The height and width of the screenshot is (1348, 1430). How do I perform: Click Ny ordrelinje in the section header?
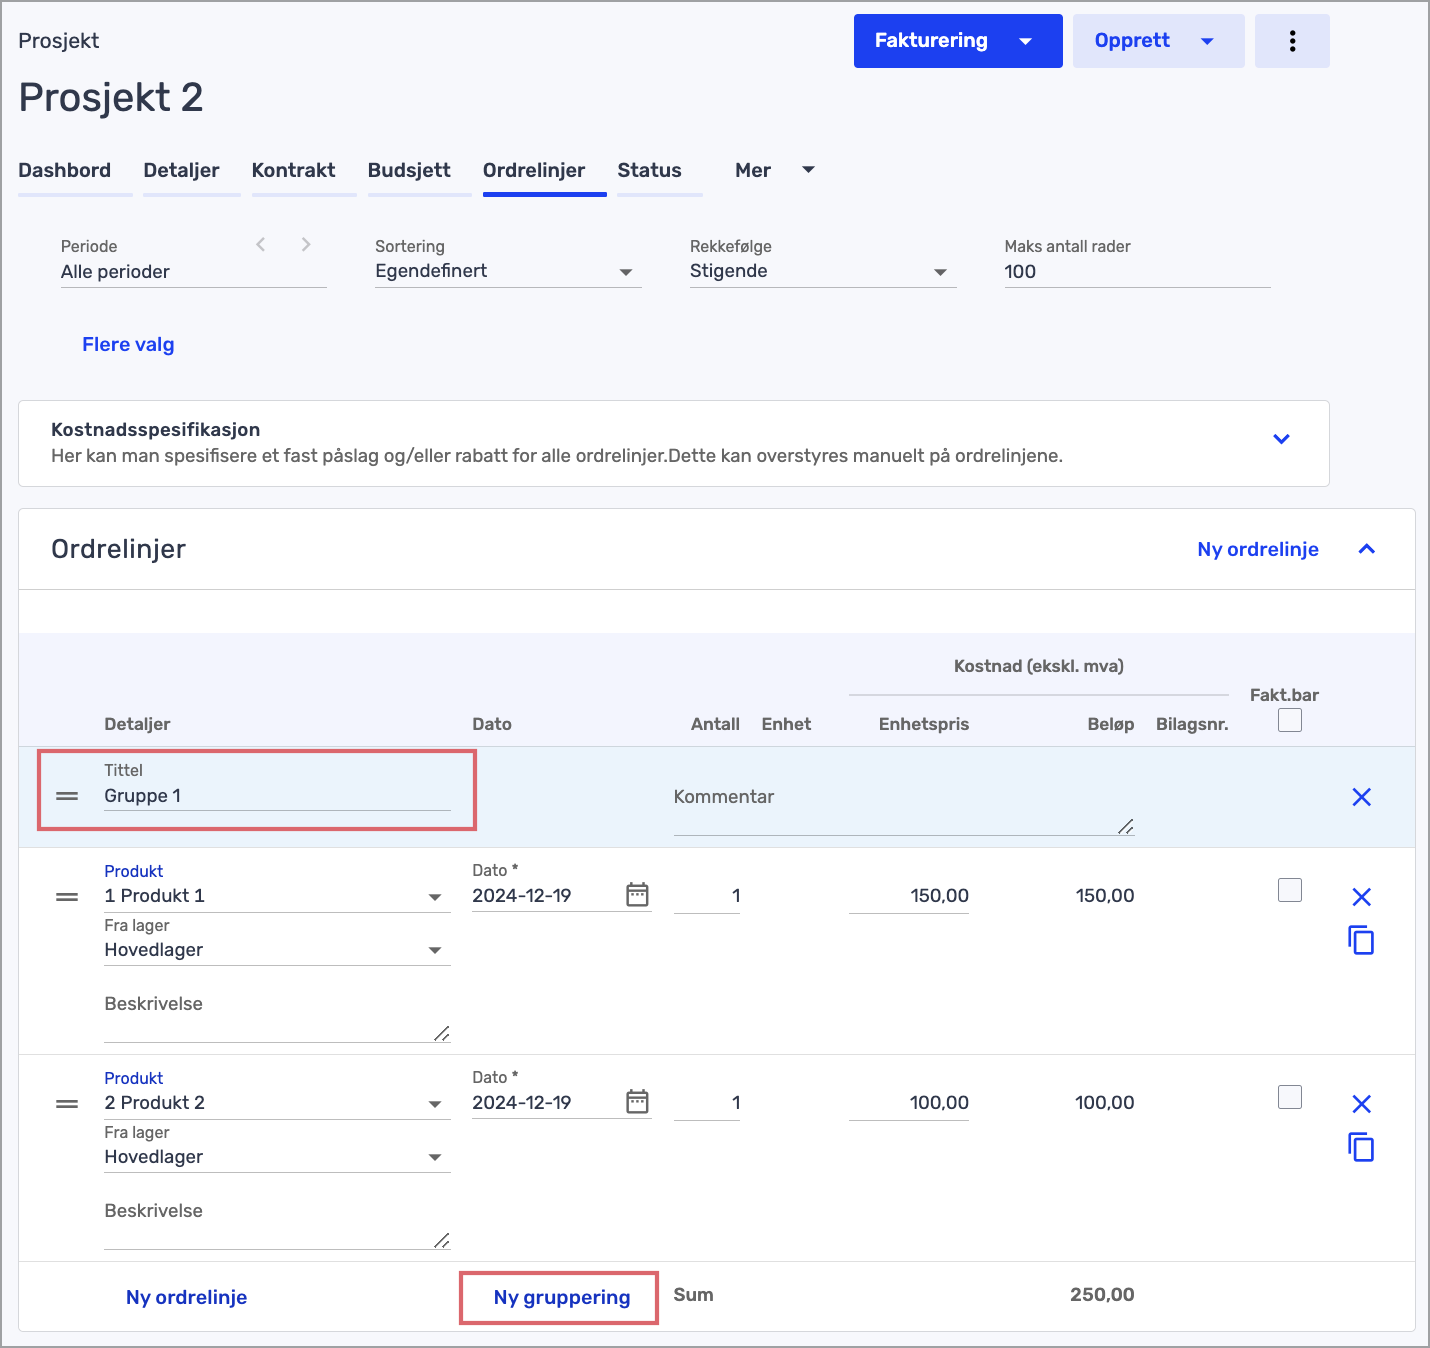[1258, 549]
